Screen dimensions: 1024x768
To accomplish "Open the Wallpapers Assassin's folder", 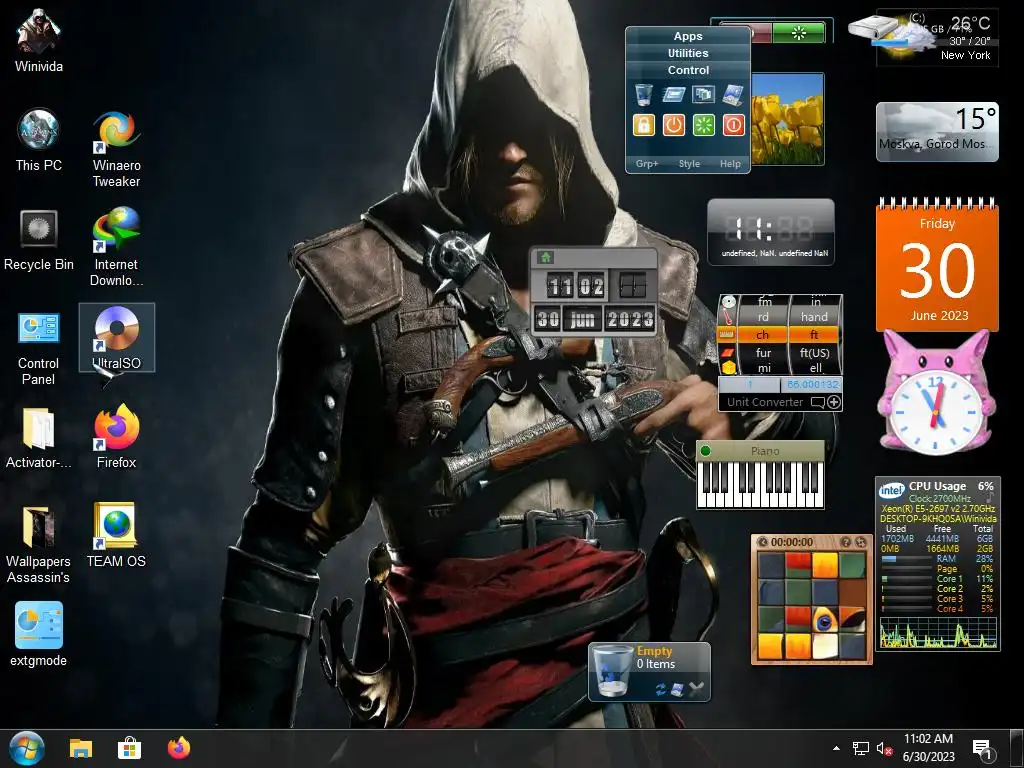I will (39, 545).
